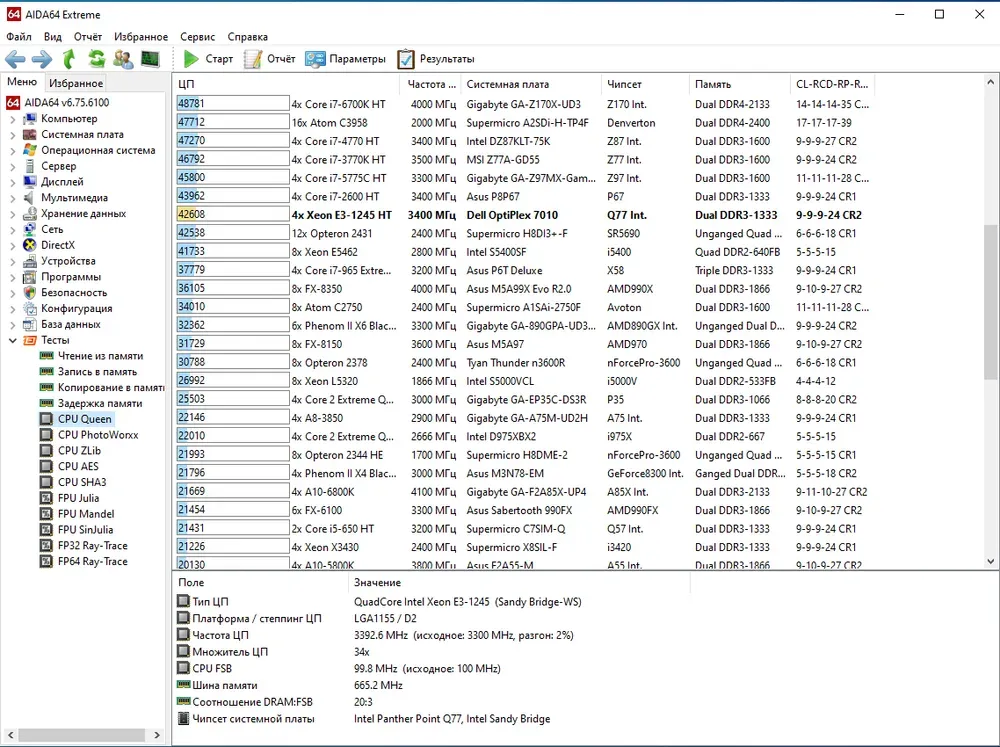Collapse the Тесты tree node
1000x747 pixels.
[13, 340]
